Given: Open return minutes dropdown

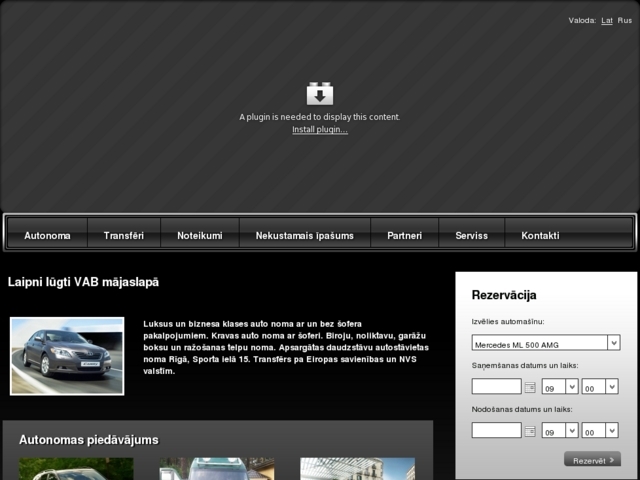Looking at the screenshot, I should (599, 431).
